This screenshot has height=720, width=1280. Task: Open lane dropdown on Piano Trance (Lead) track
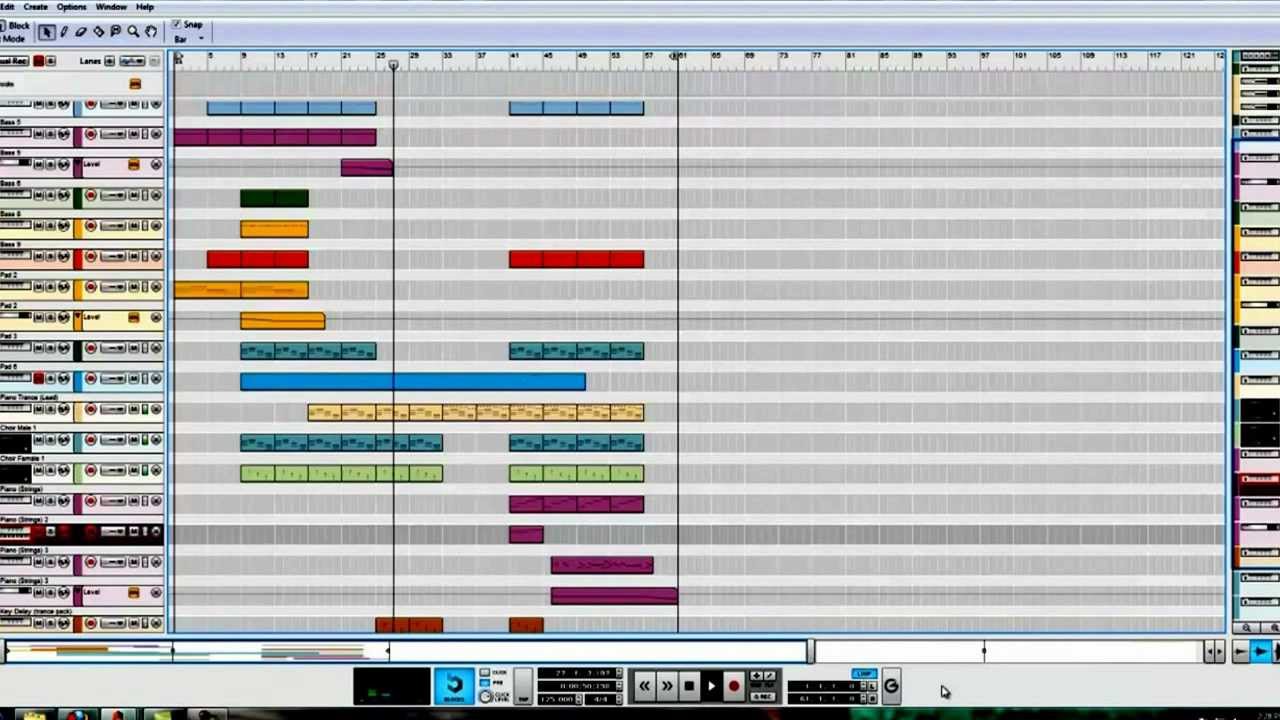point(115,409)
